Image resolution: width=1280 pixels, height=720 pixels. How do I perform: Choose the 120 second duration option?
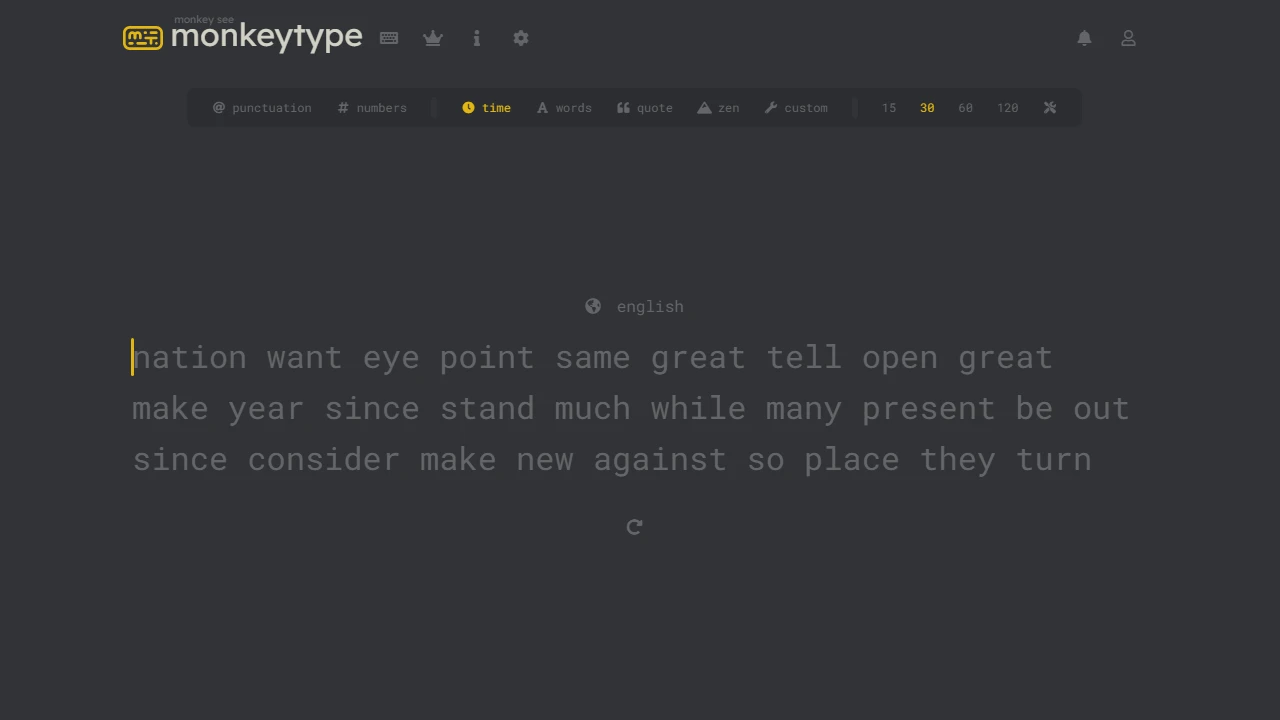(x=1007, y=108)
